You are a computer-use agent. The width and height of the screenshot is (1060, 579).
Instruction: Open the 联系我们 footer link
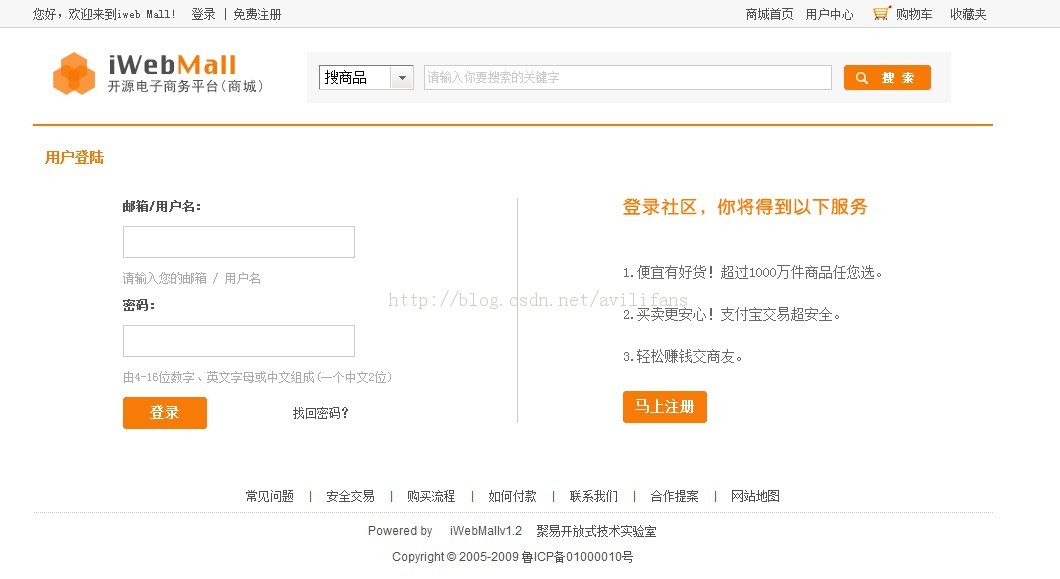coord(594,496)
